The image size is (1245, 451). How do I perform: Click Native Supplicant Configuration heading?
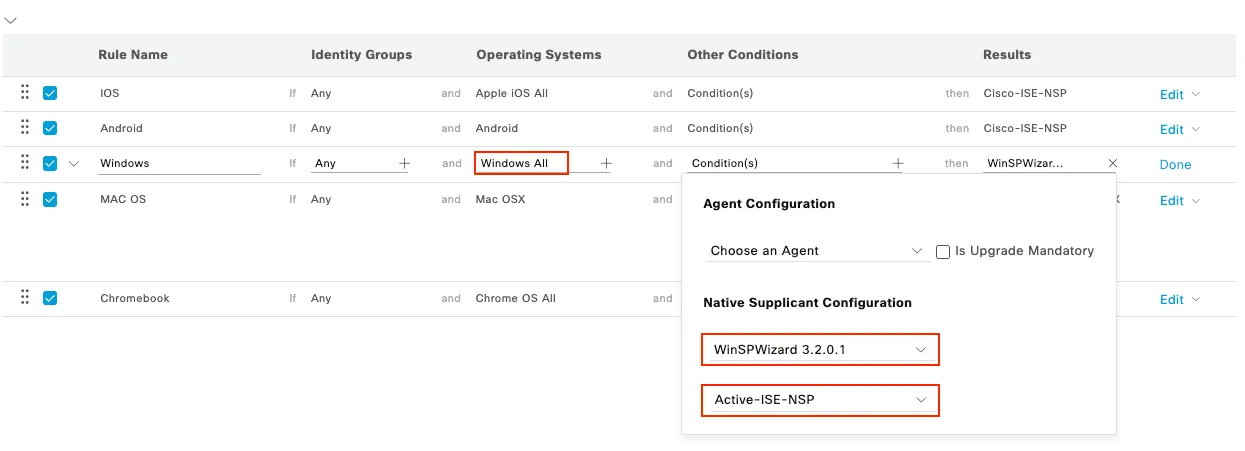tap(808, 302)
